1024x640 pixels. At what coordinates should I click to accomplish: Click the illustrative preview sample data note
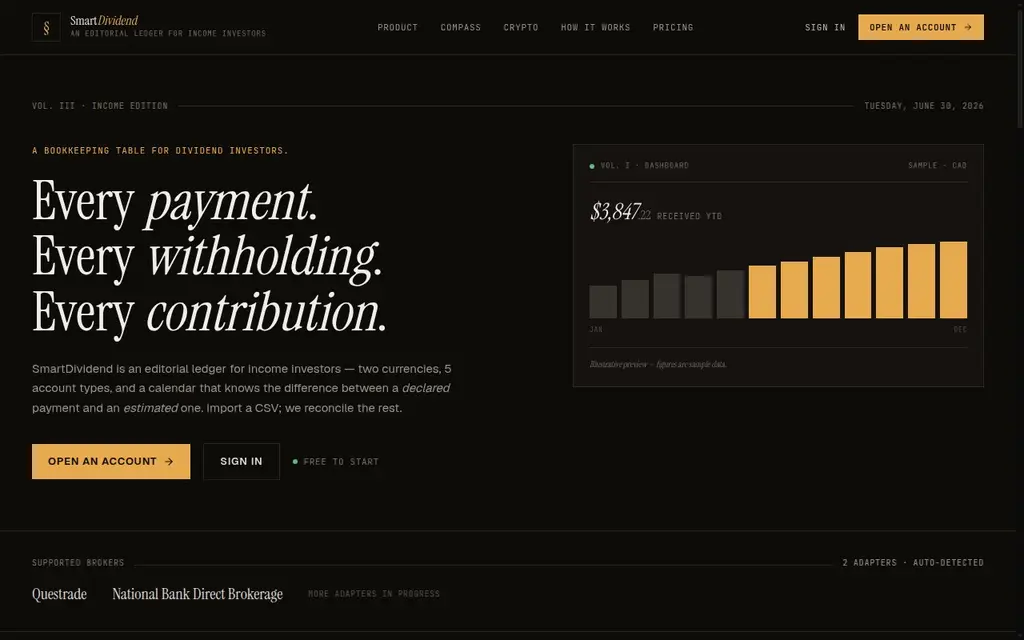tap(658, 364)
